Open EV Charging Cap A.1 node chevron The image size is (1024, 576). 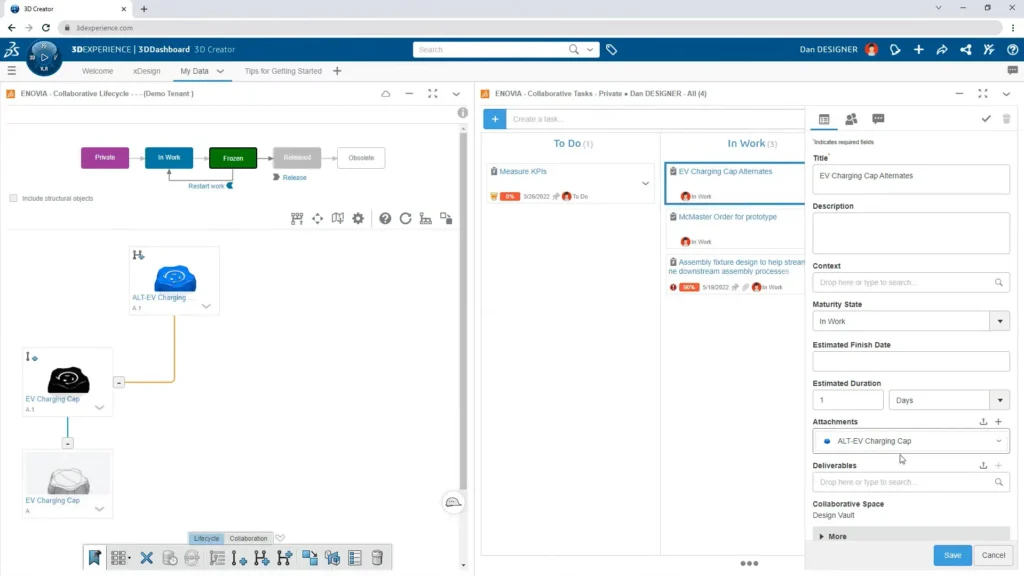point(99,408)
